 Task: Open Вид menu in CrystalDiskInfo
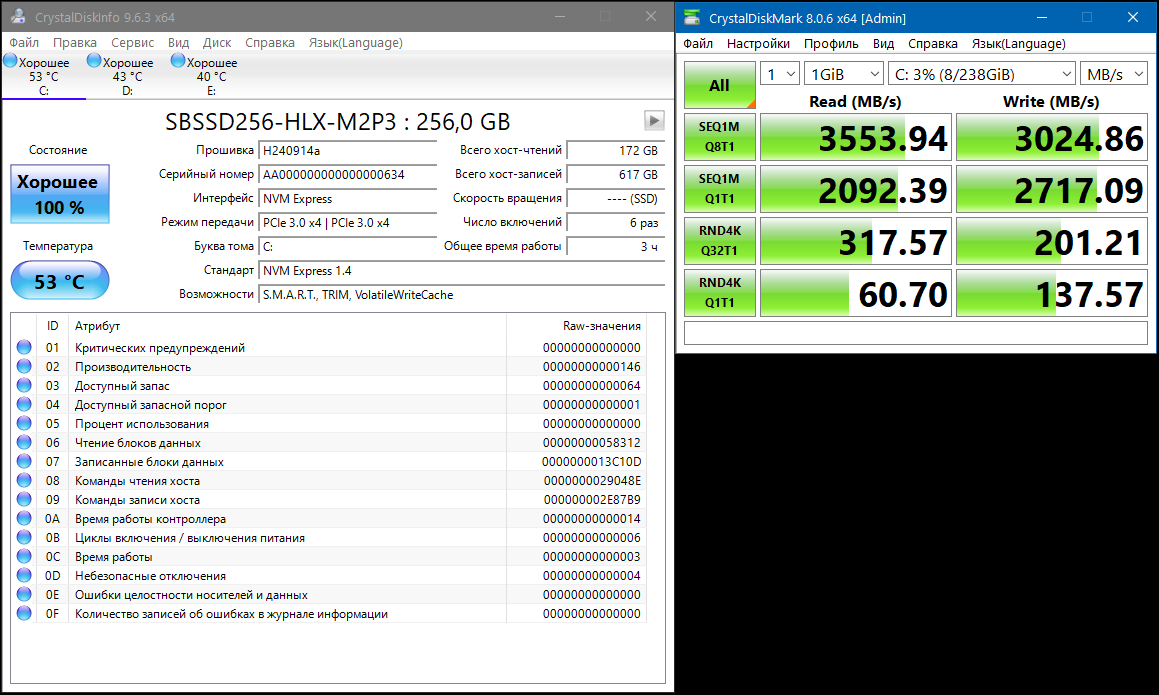click(178, 43)
